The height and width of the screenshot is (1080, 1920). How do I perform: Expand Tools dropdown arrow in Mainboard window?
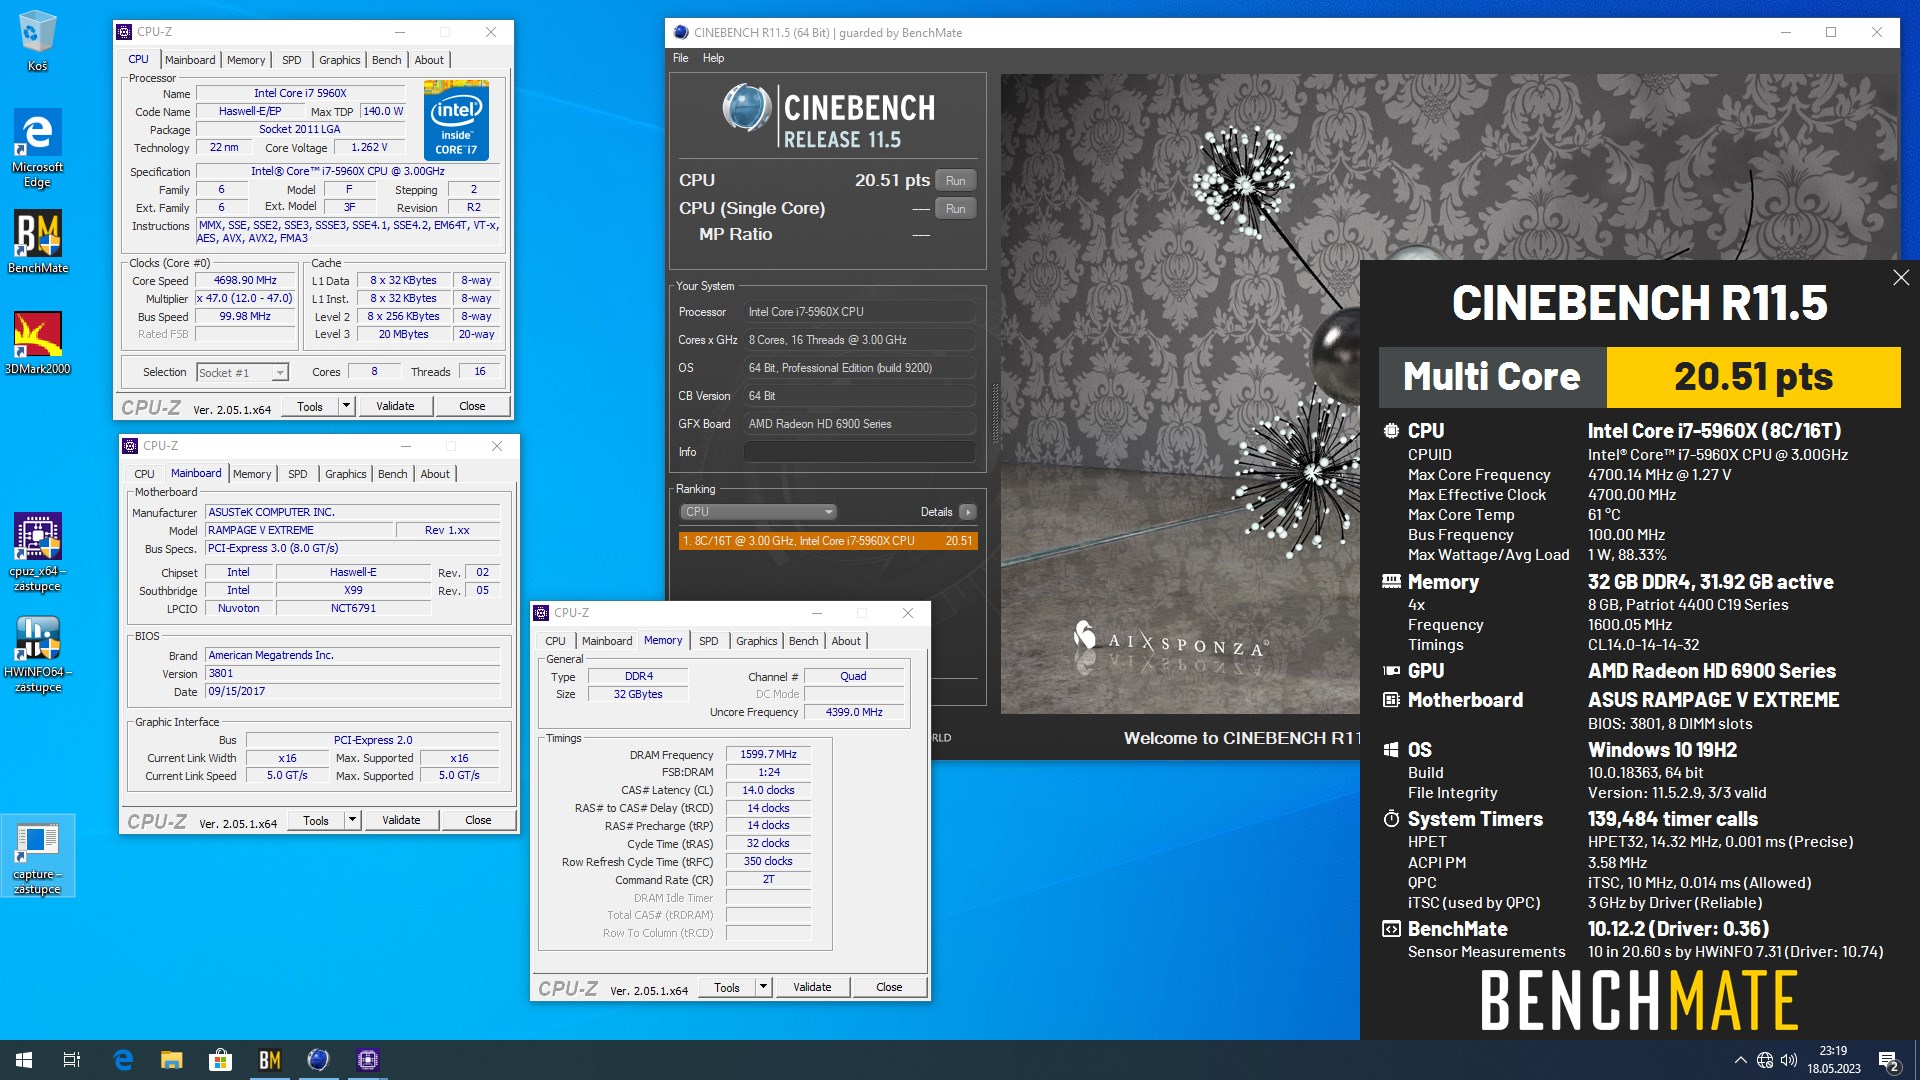(352, 820)
